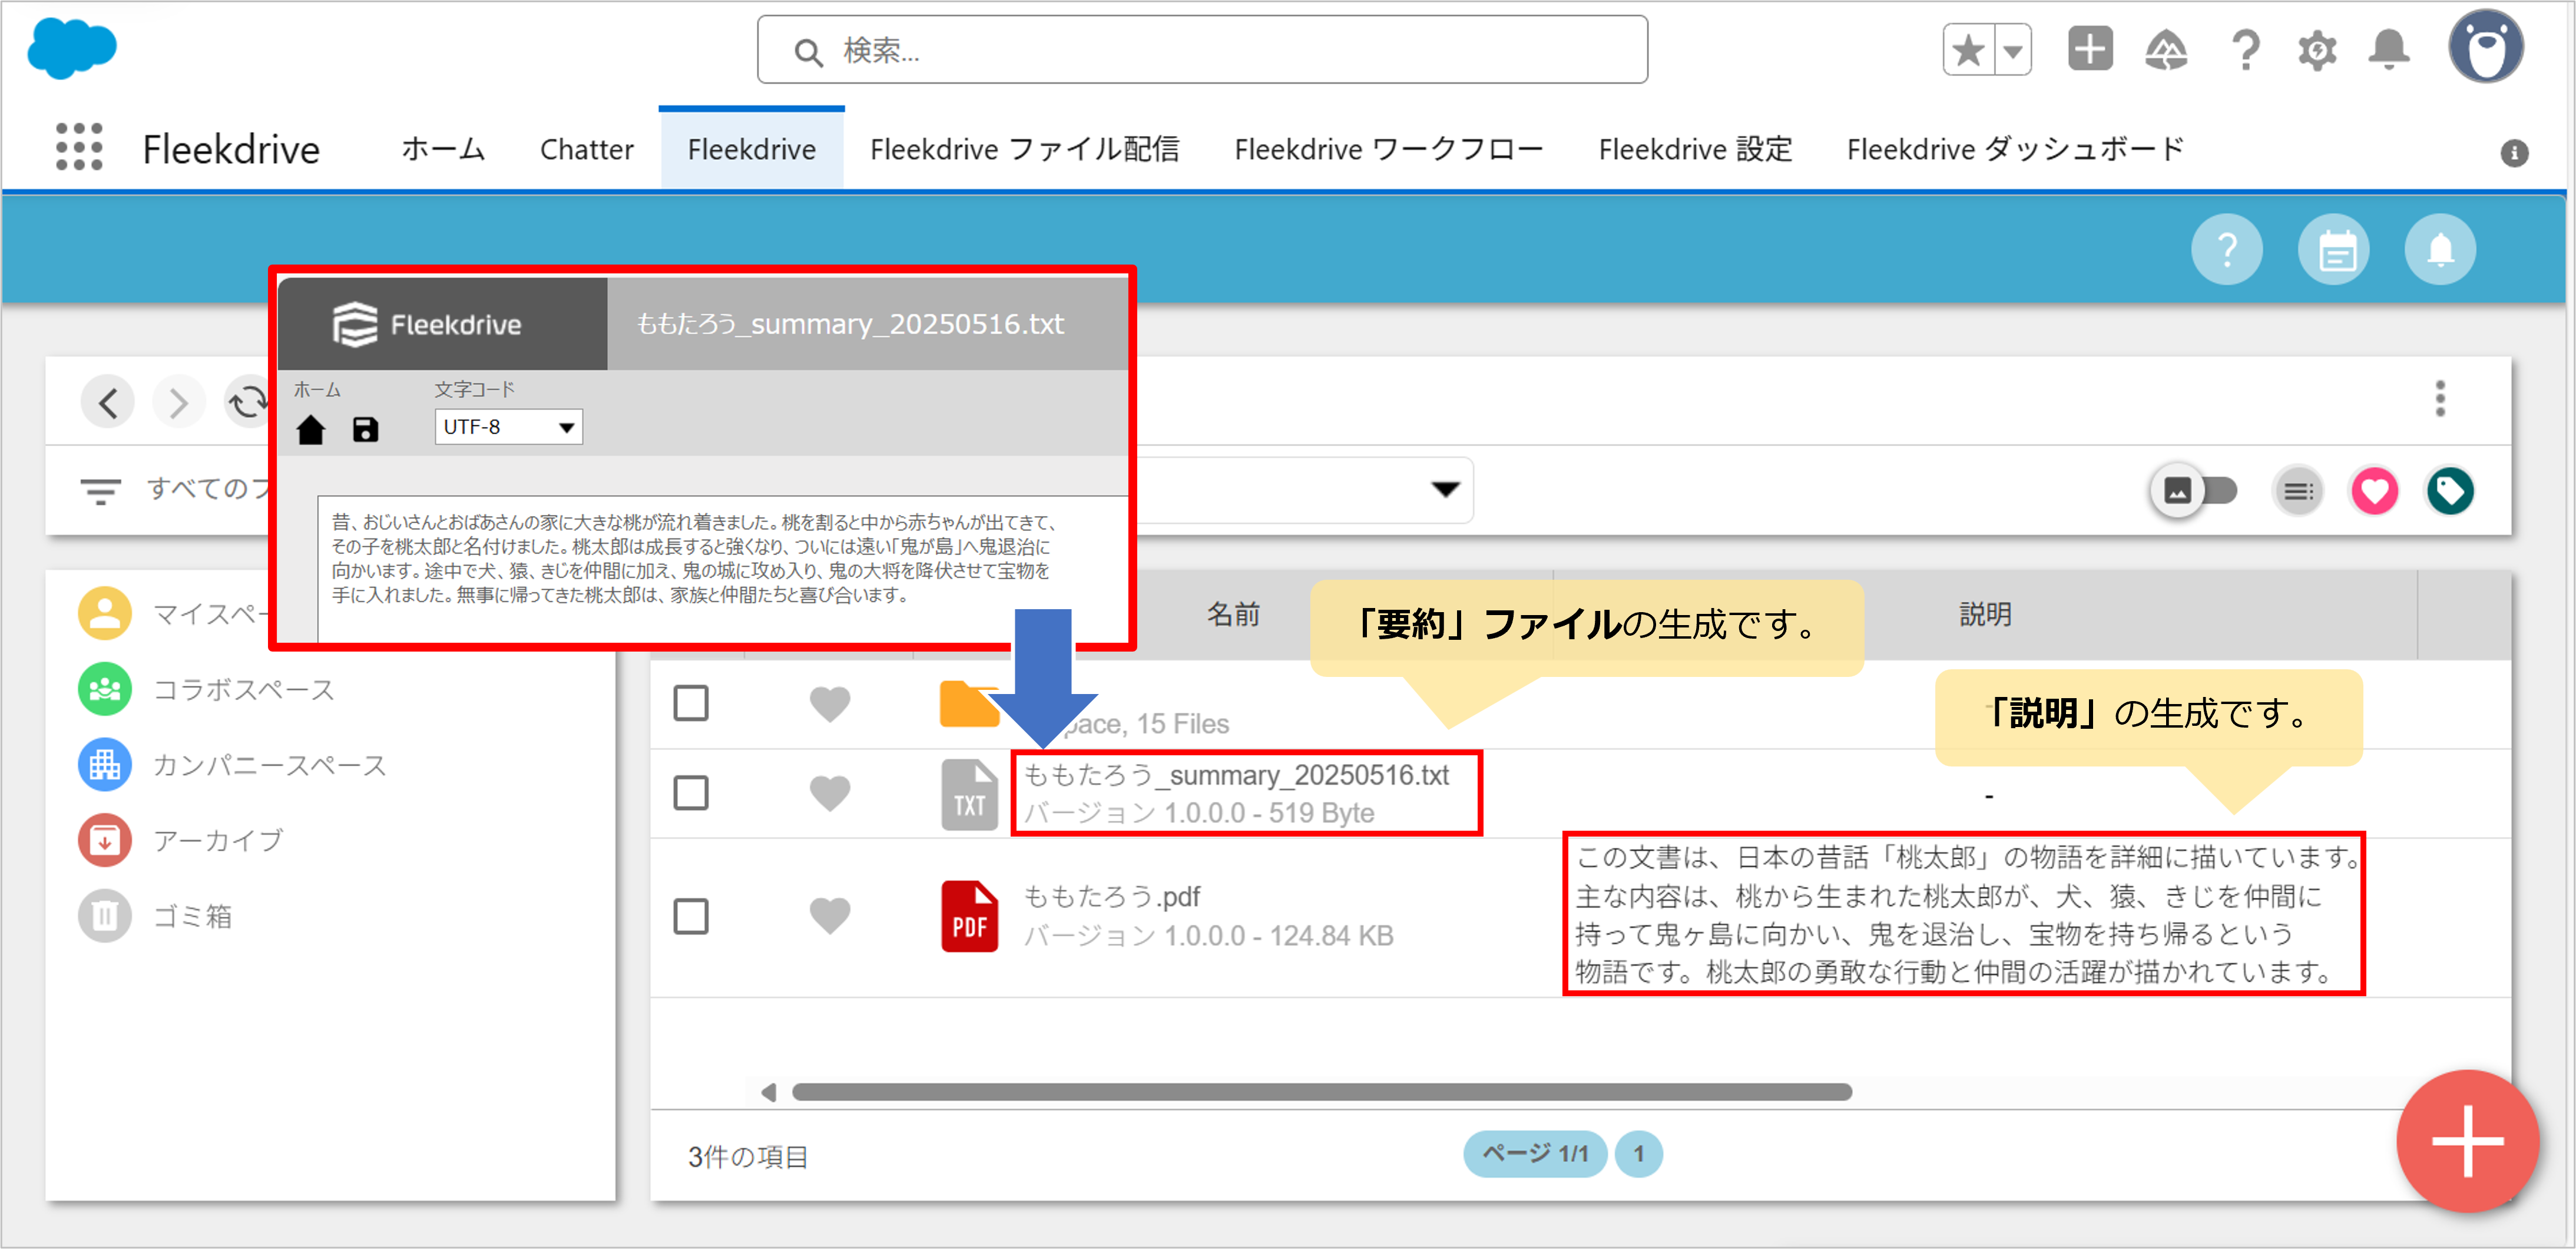Click the Fleekdrive logo tab in viewer

442,324
